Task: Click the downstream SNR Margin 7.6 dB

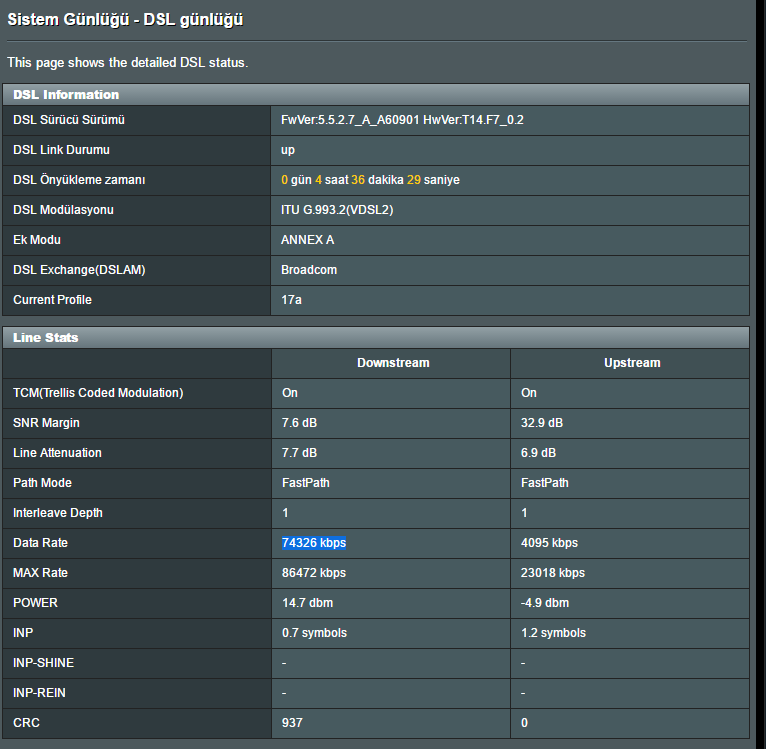Action: point(299,423)
